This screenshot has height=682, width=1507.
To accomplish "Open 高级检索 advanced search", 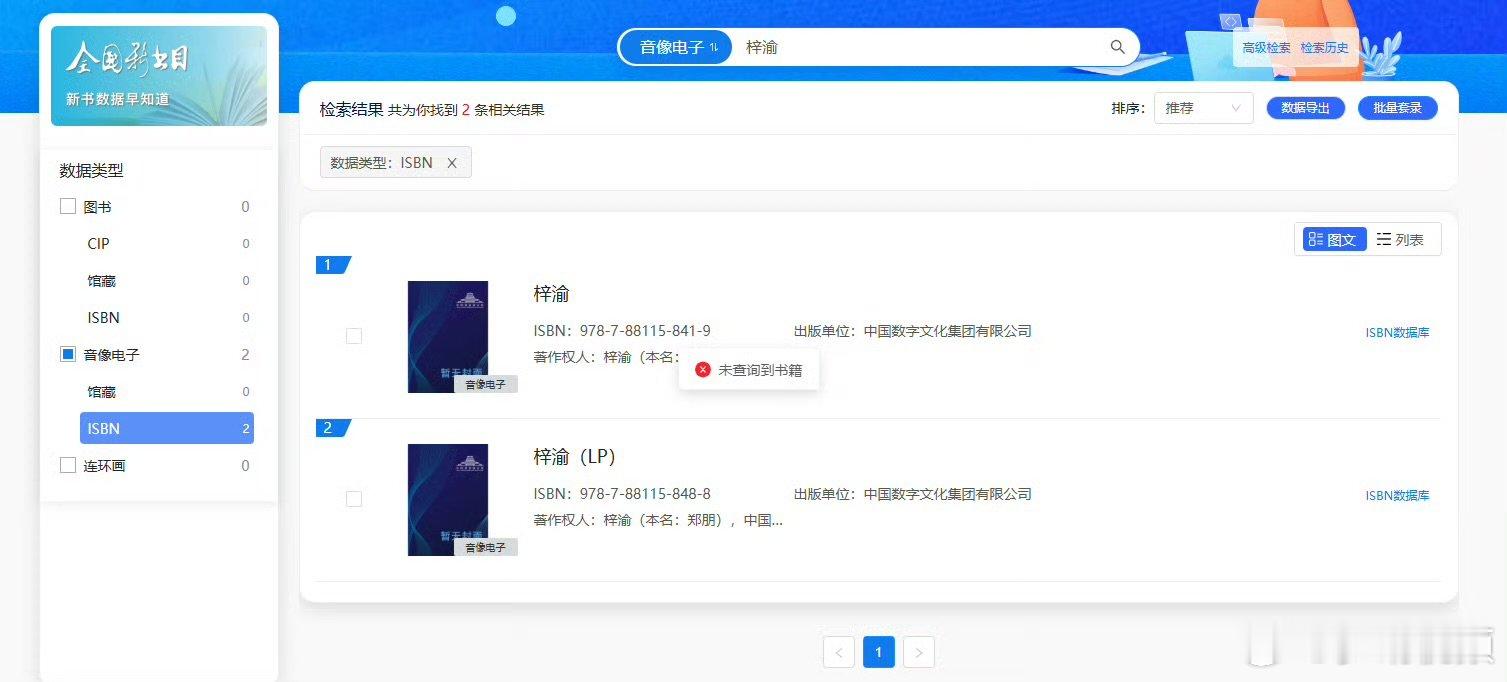I will tap(1266, 47).
